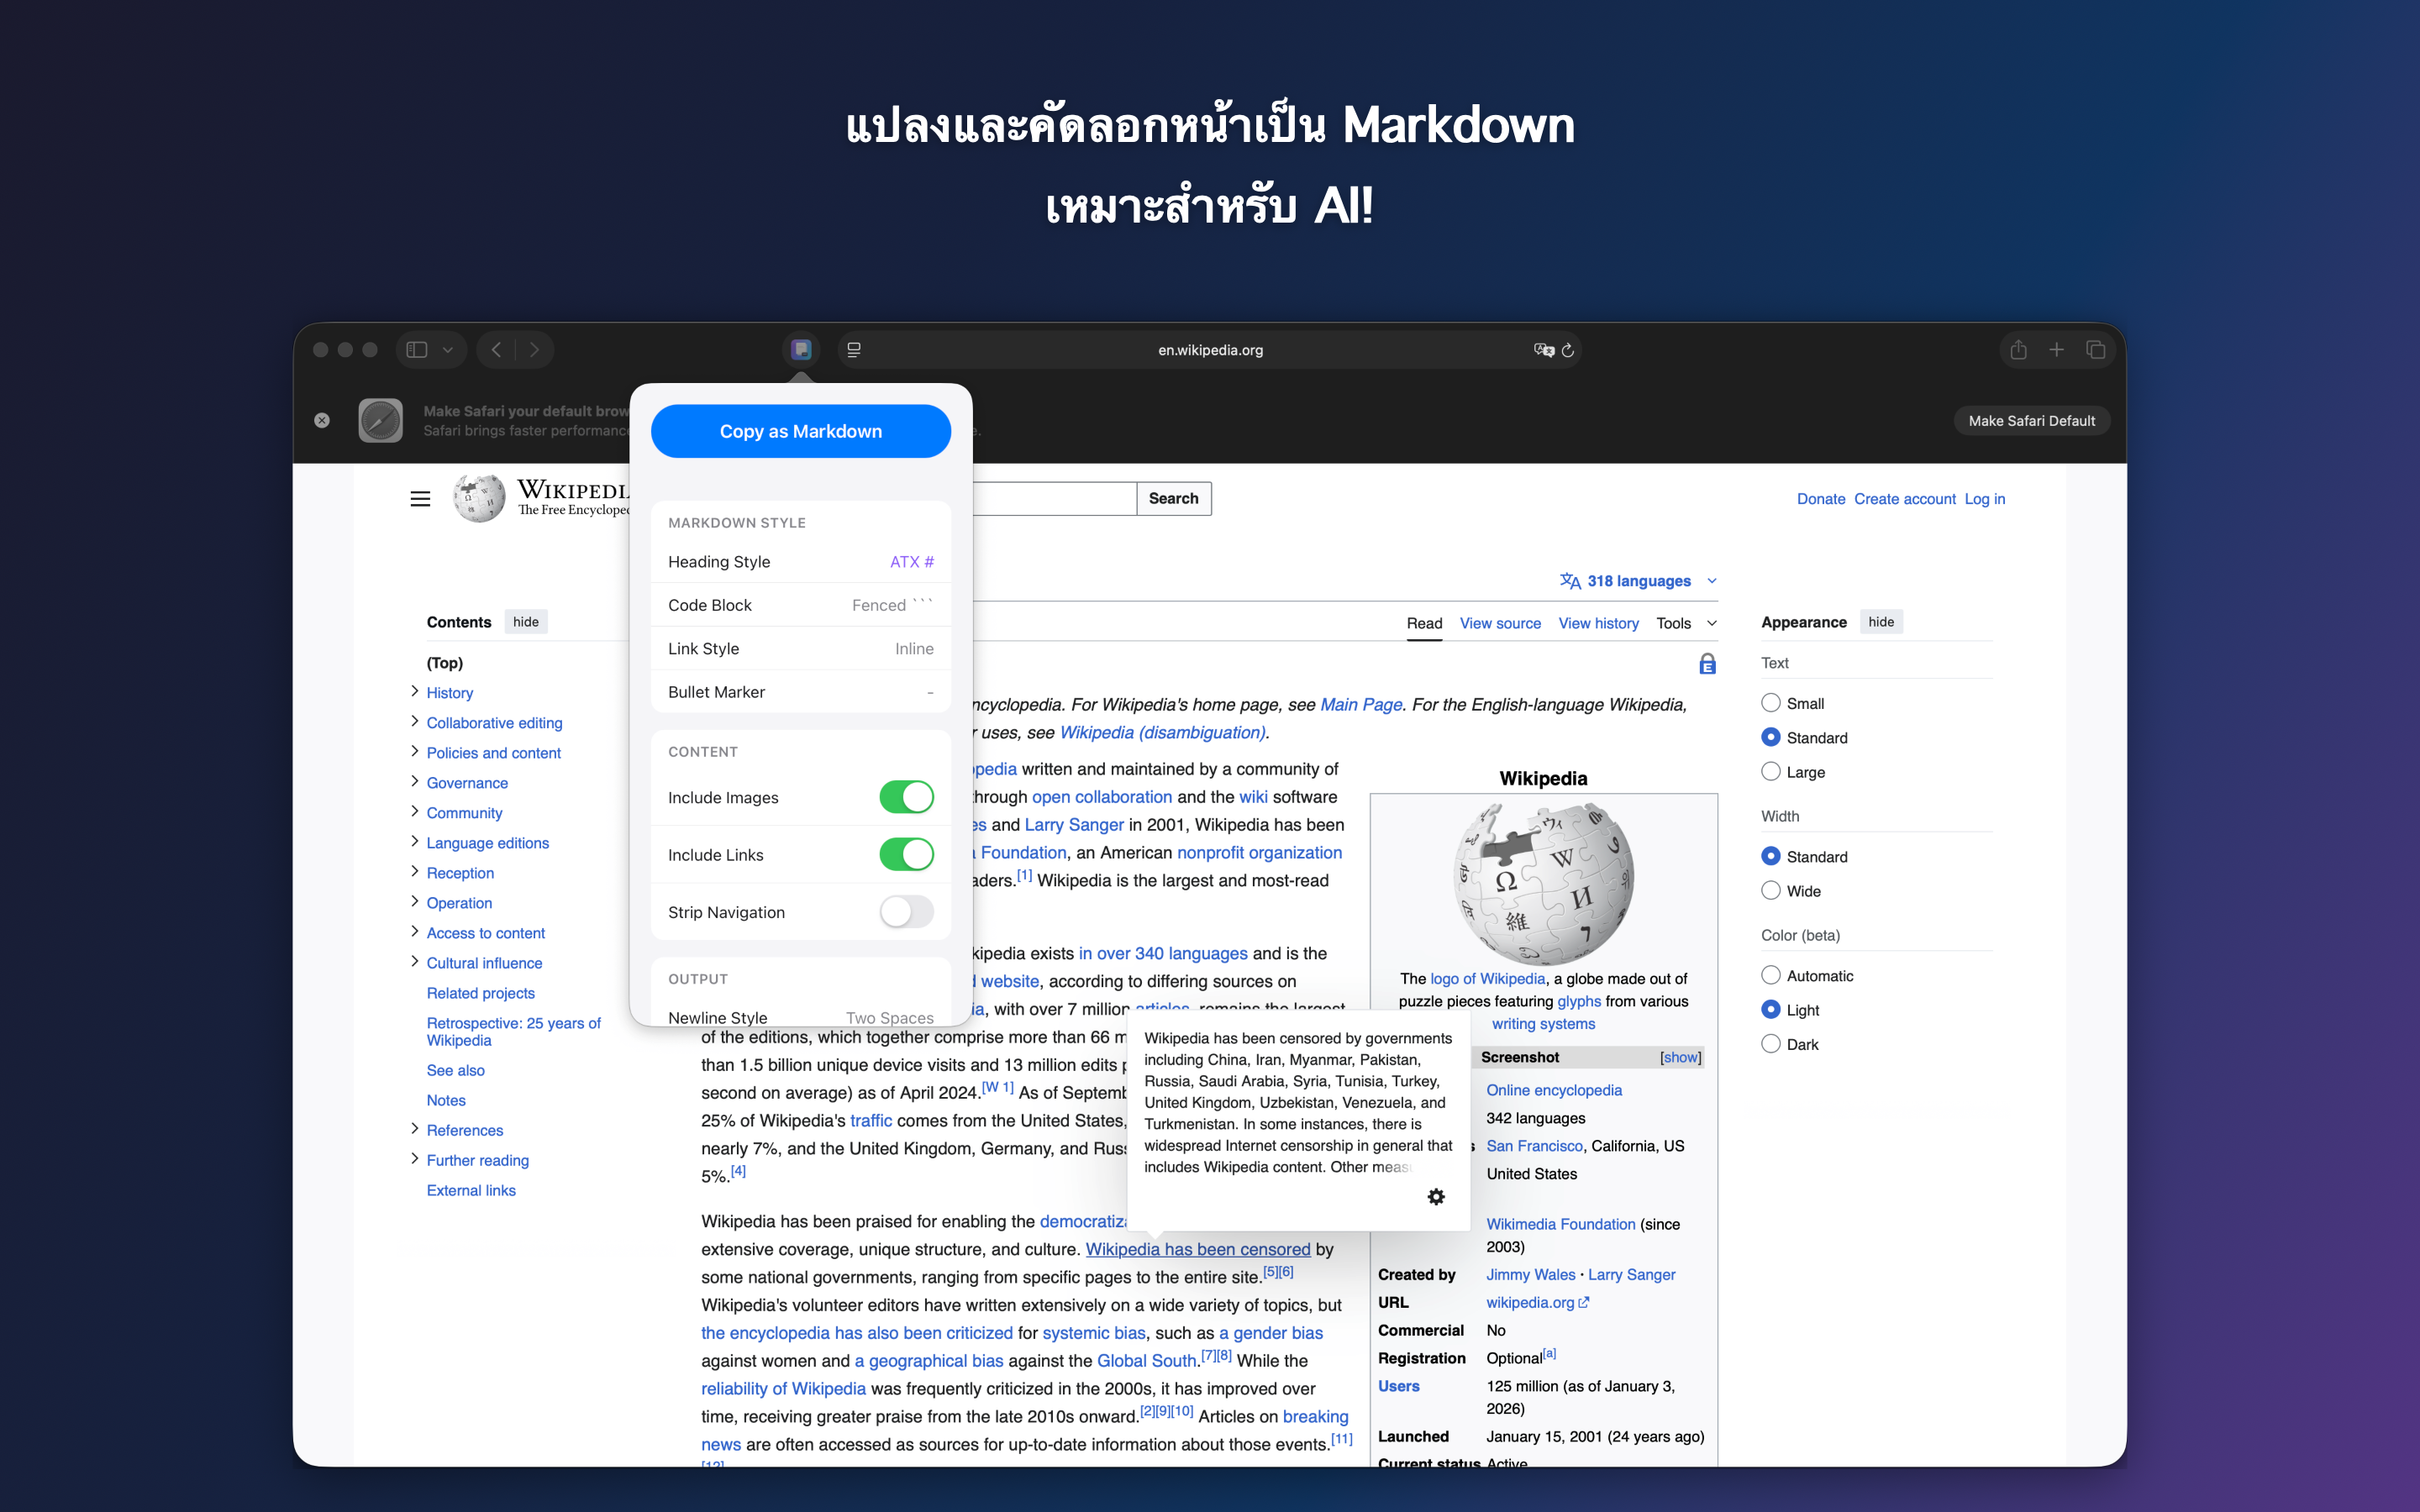
Task: Click the Log in link
Action: [1985, 499]
